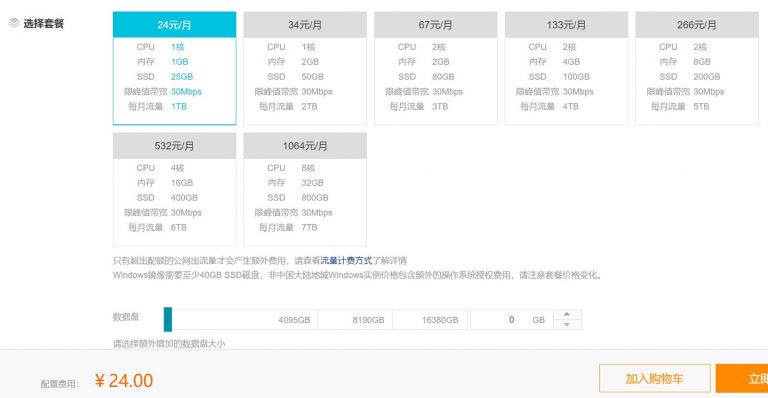Click the 选择套餐 layers icon
The height and width of the screenshot is (398, 768).
14,23
